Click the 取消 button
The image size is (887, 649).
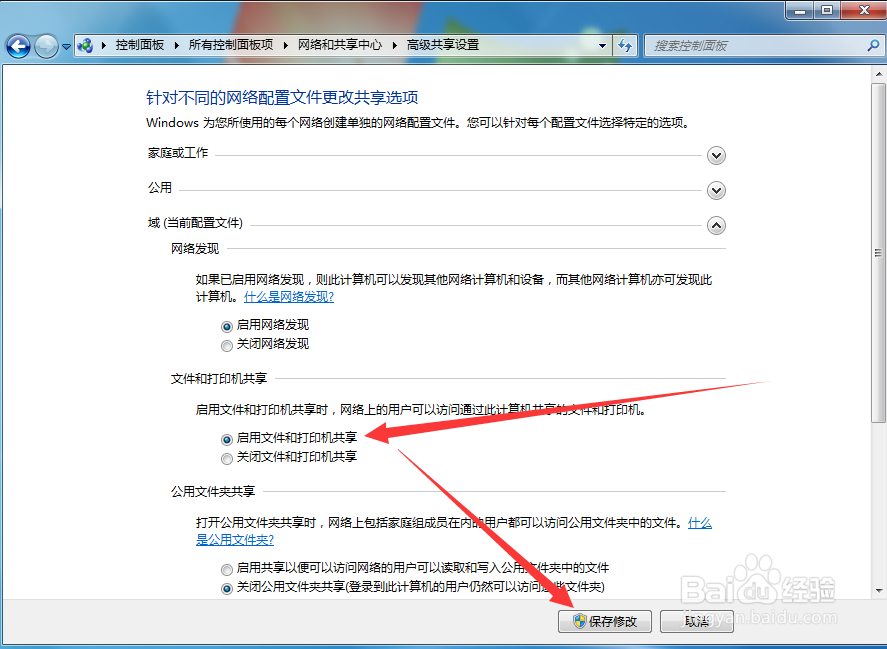tap(696, 621)
